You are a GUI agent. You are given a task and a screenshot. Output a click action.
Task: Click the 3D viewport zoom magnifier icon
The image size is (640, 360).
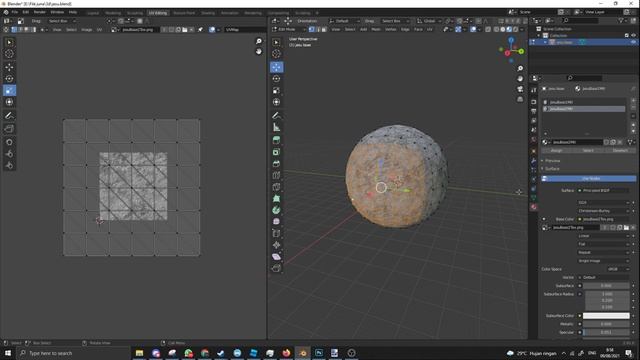coord(520,68)
